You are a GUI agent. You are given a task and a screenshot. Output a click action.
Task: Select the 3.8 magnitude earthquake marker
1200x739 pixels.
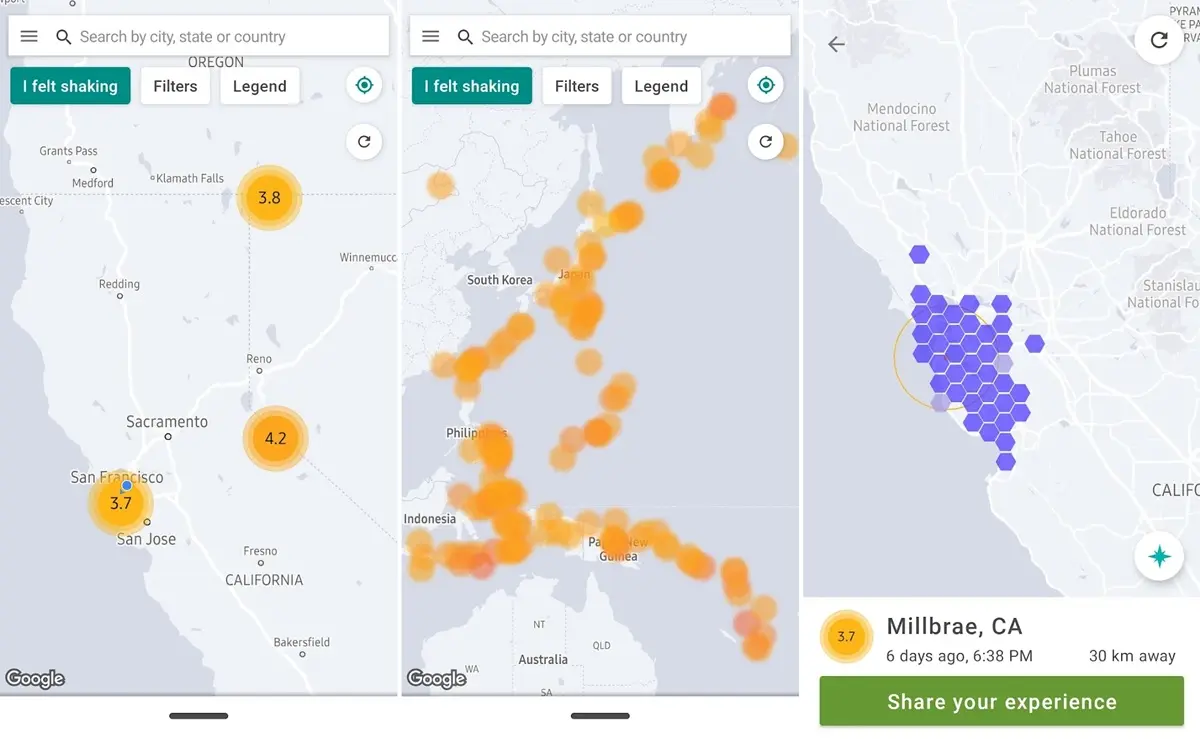[269, 198]
